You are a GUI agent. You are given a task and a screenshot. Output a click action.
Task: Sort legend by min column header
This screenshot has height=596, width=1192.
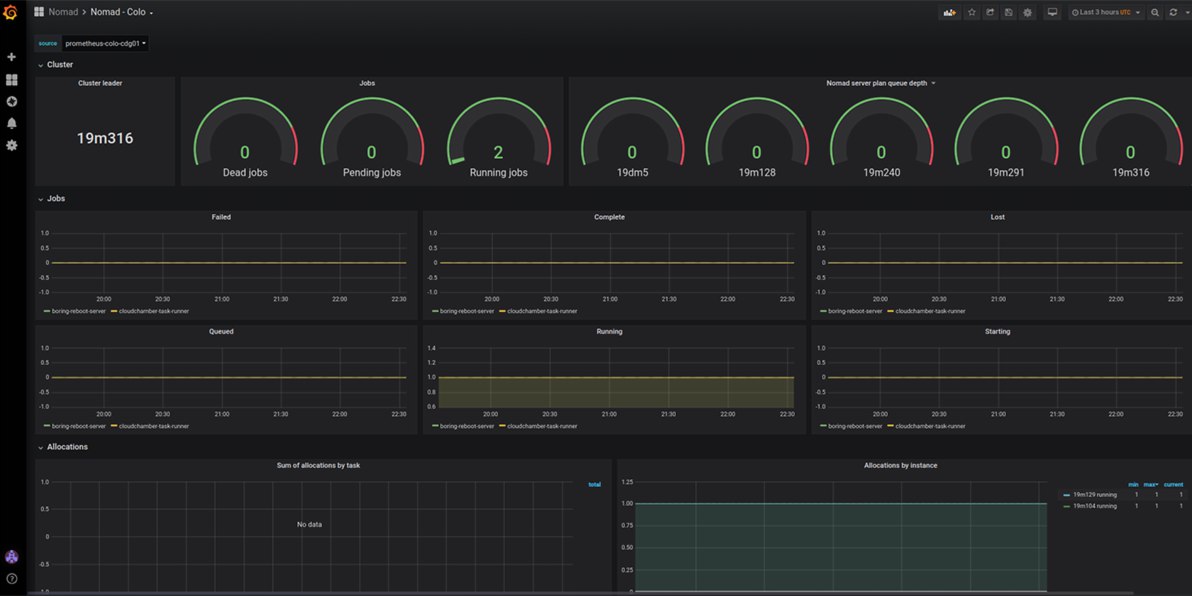click(1133, 484)
